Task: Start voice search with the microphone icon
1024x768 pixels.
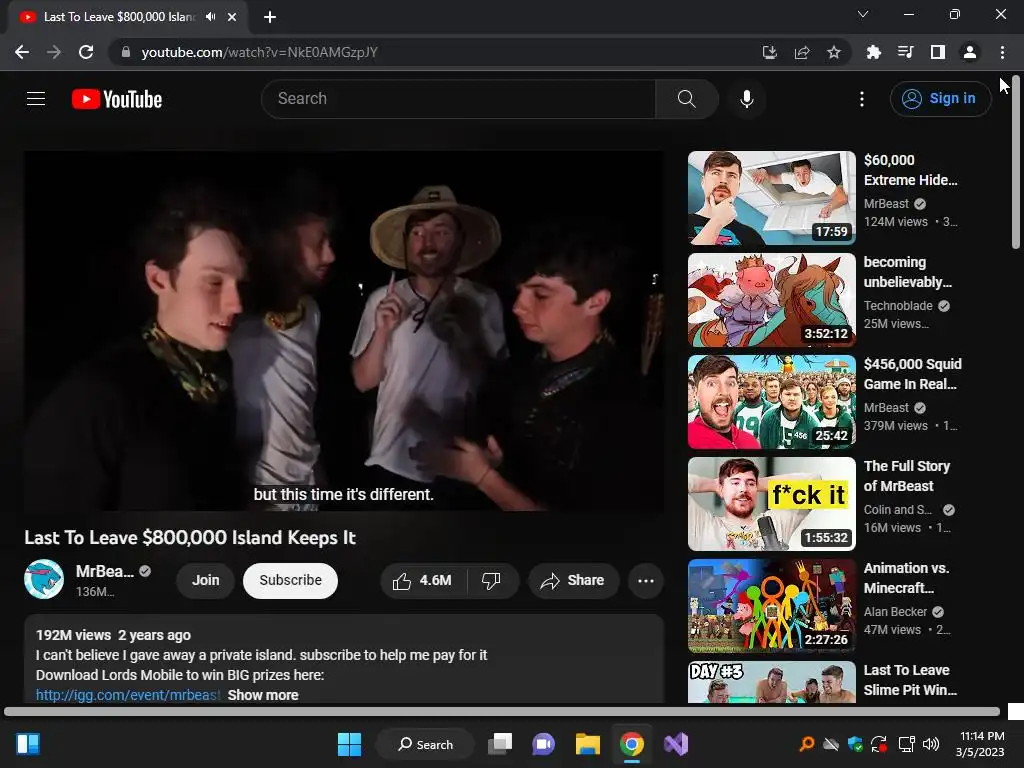Action: pos(746,99)
